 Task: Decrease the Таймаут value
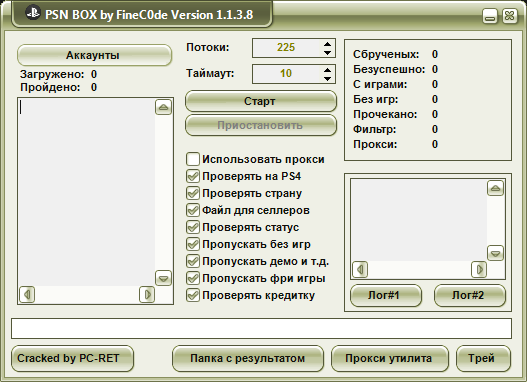[x=327, y=79]
